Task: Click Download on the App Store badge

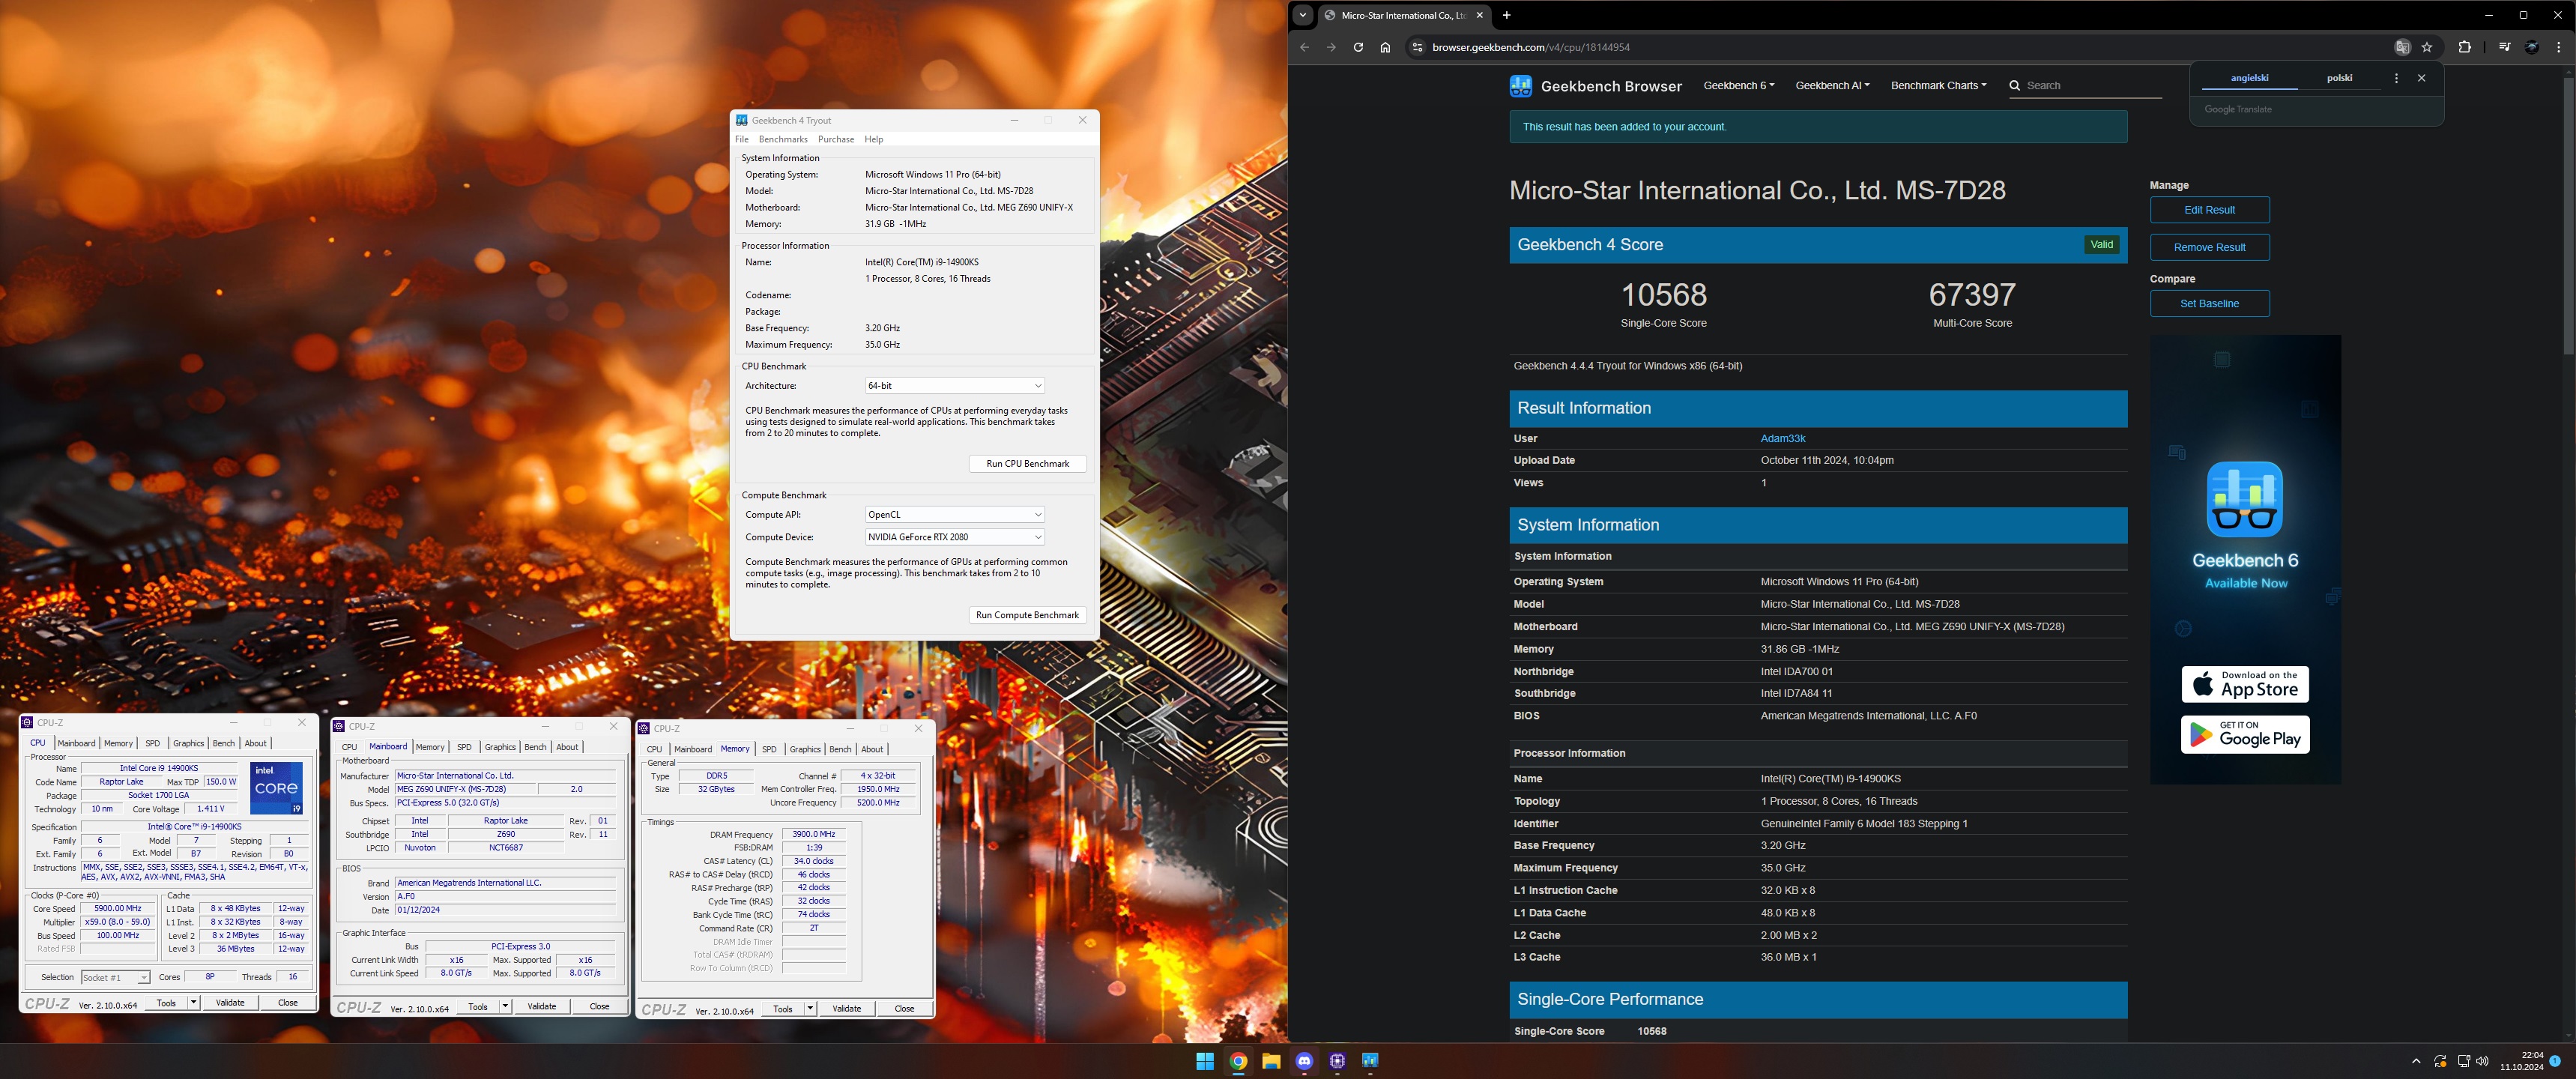Action: click(2245, 685)
